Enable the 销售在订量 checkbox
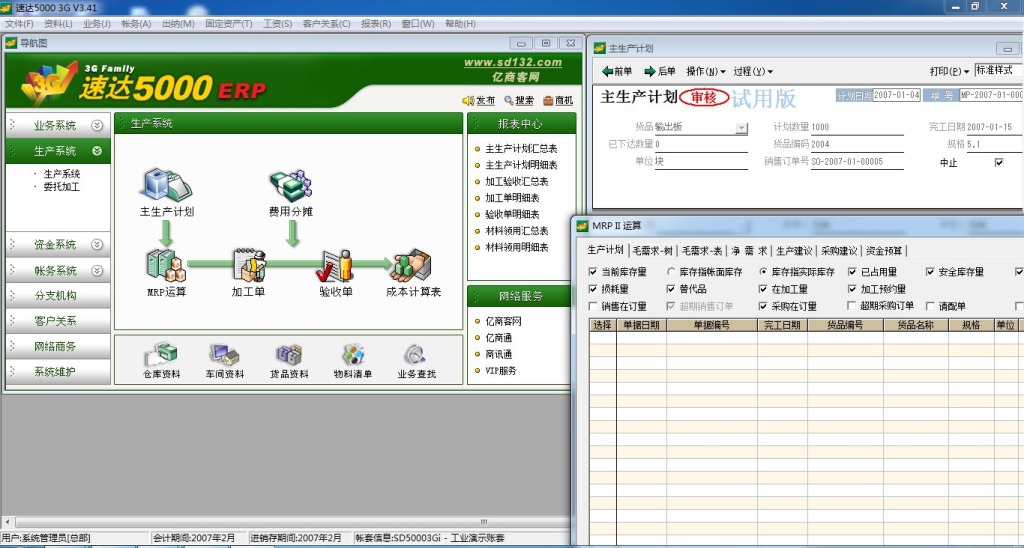The height and width of the screenshot is (548, 1024). pos(593,306)
